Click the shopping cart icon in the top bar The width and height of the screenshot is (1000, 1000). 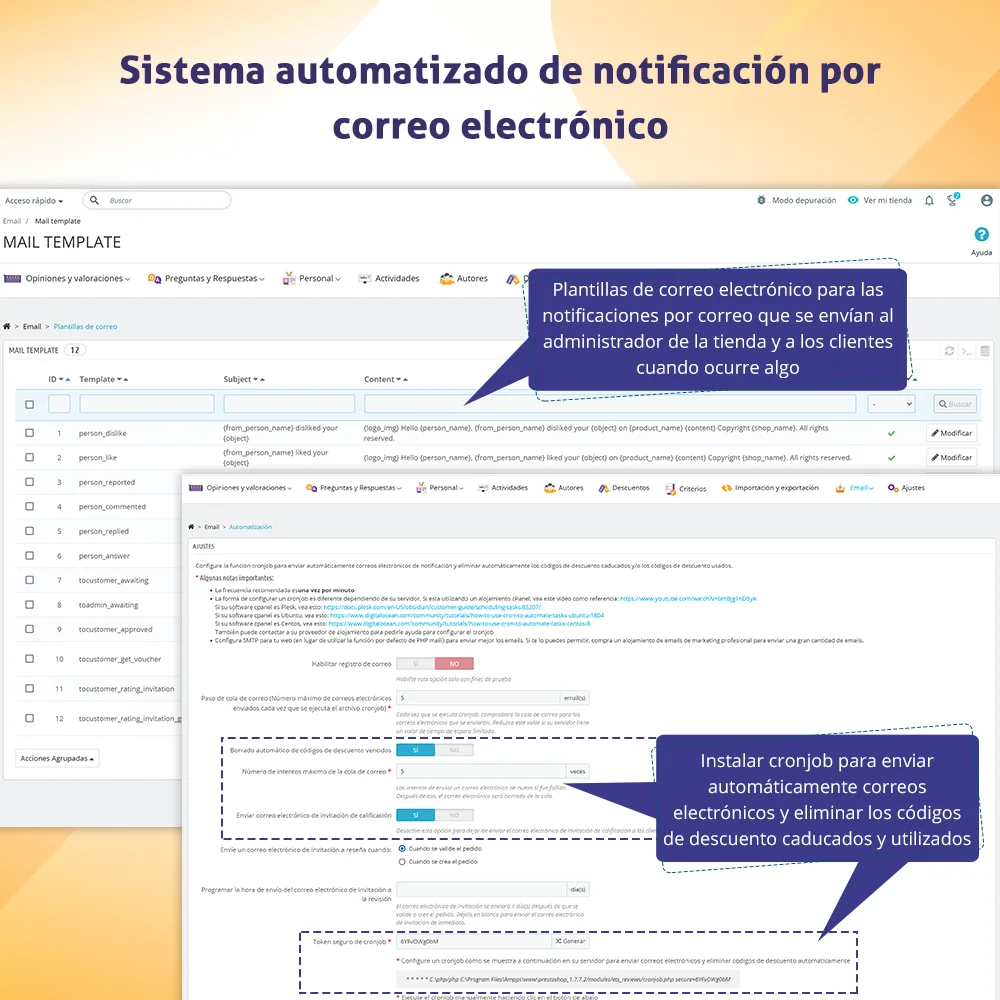coord(952,199)
